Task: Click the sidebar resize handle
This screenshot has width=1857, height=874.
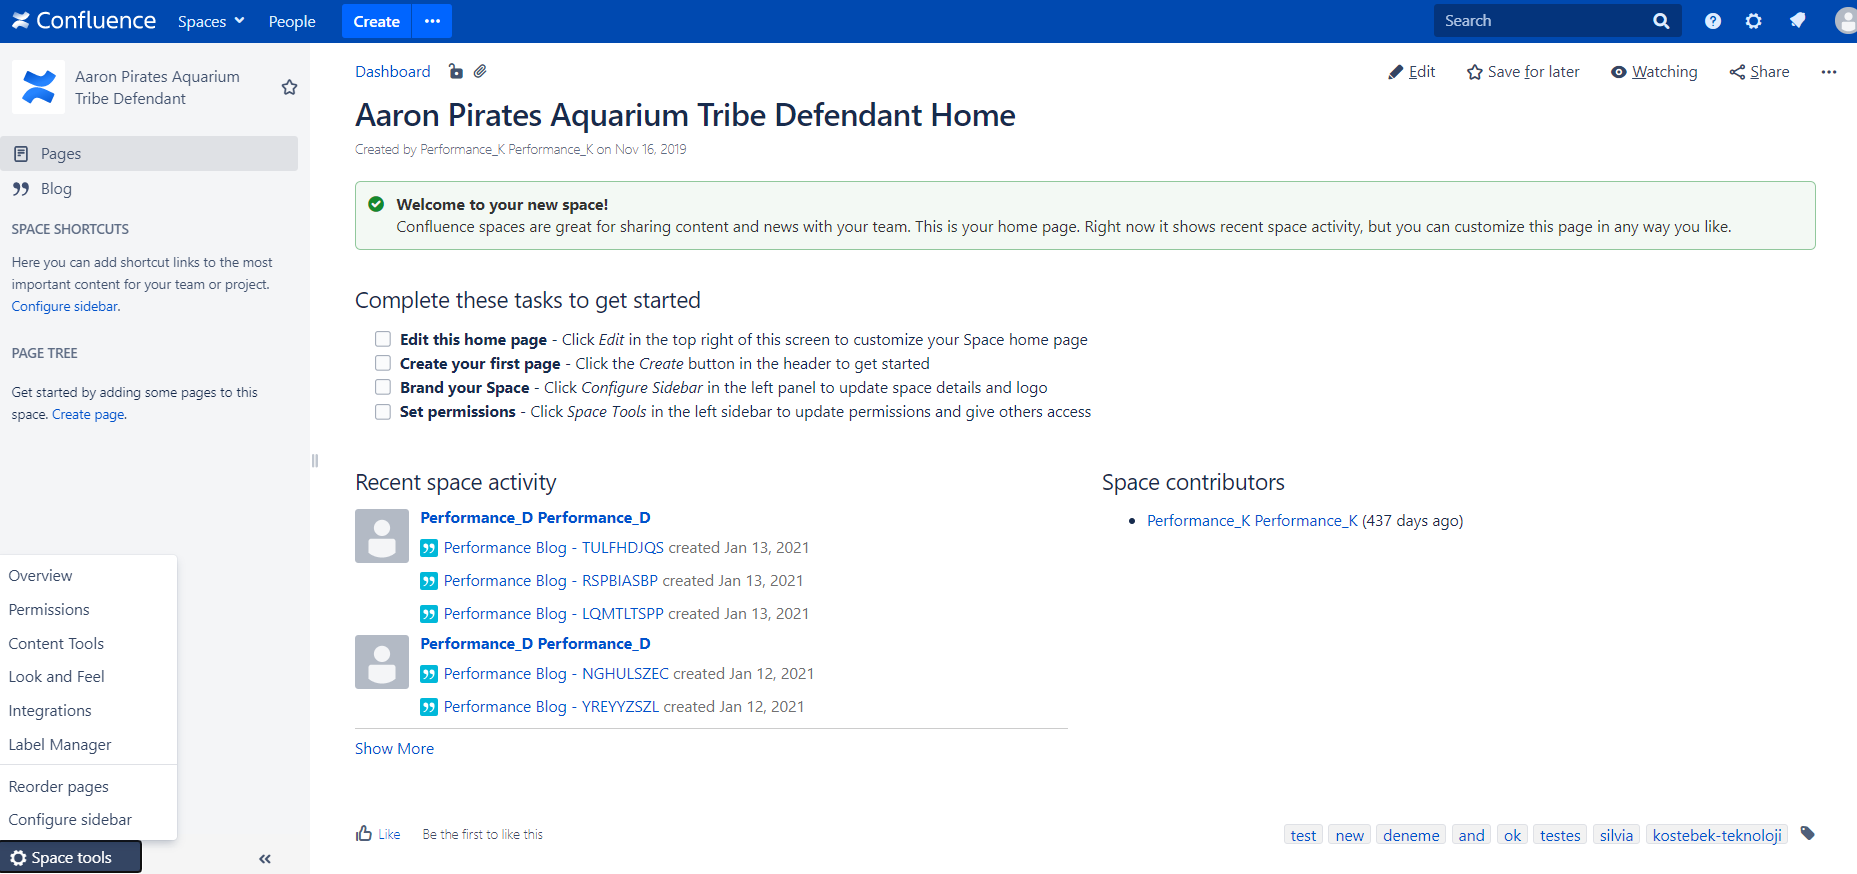Action: click(315, 461)
